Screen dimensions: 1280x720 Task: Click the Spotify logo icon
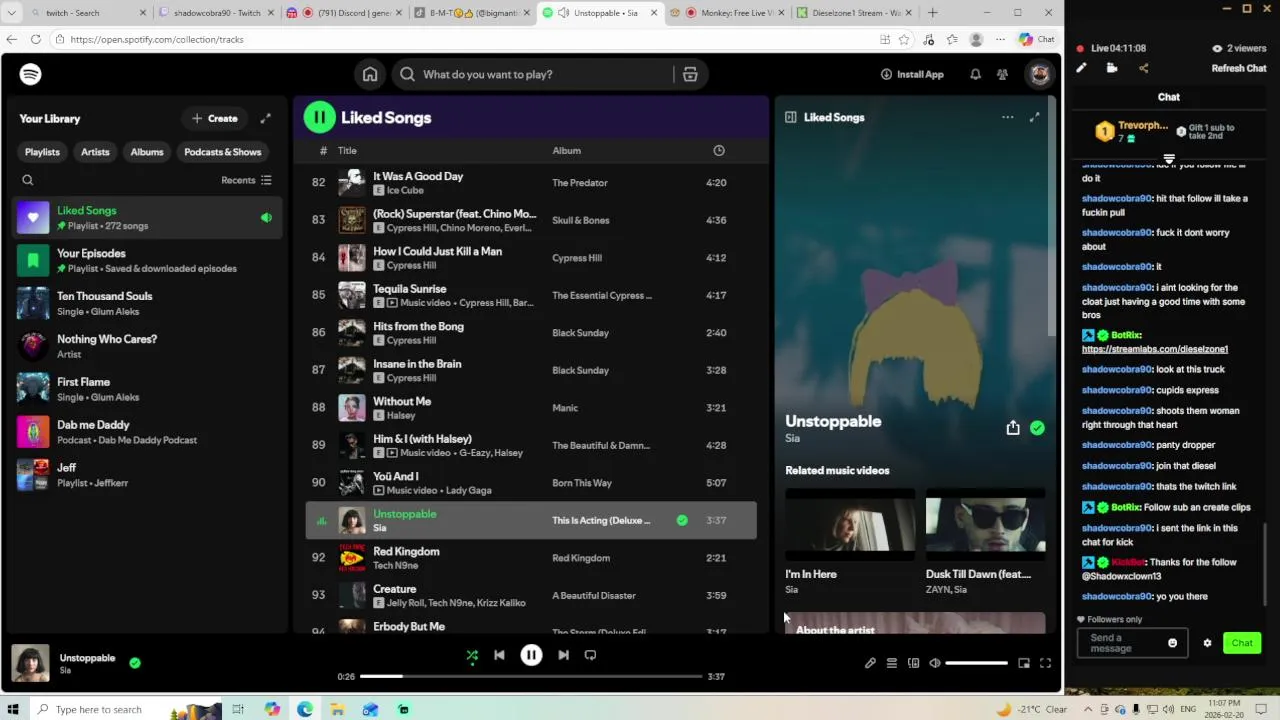tap(30, 74)
